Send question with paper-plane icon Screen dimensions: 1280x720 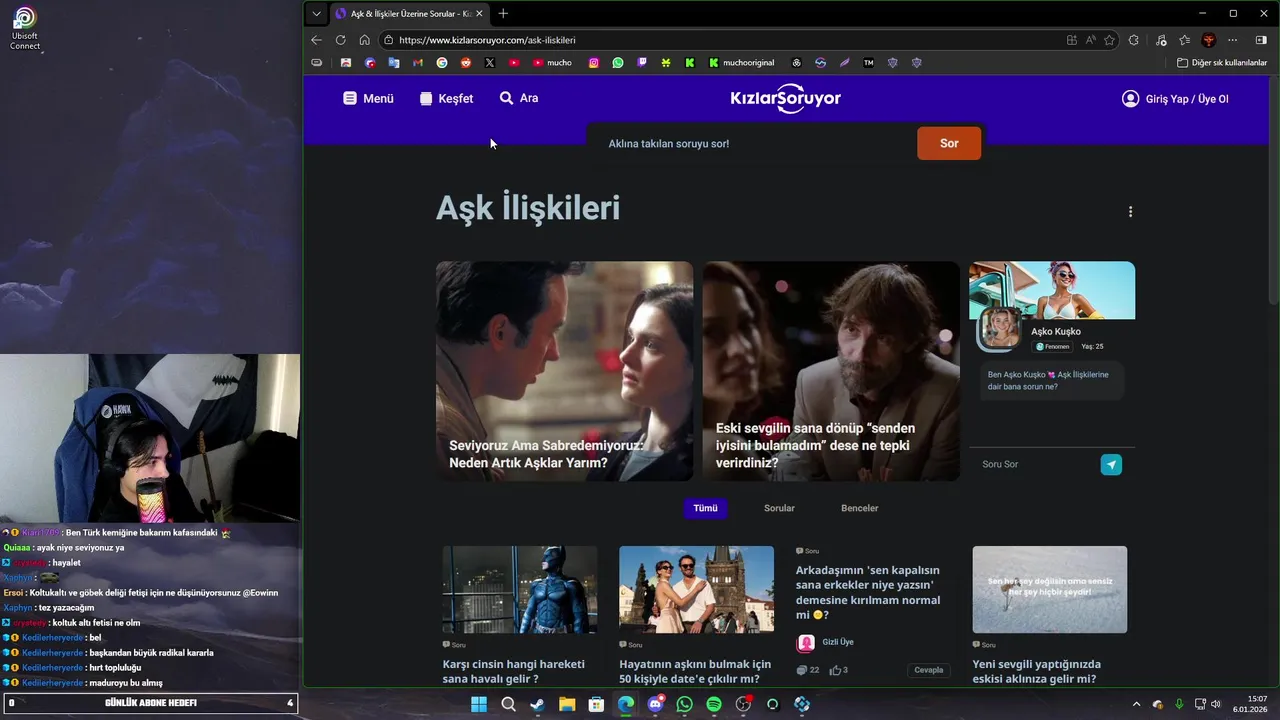coord(1111,464)
